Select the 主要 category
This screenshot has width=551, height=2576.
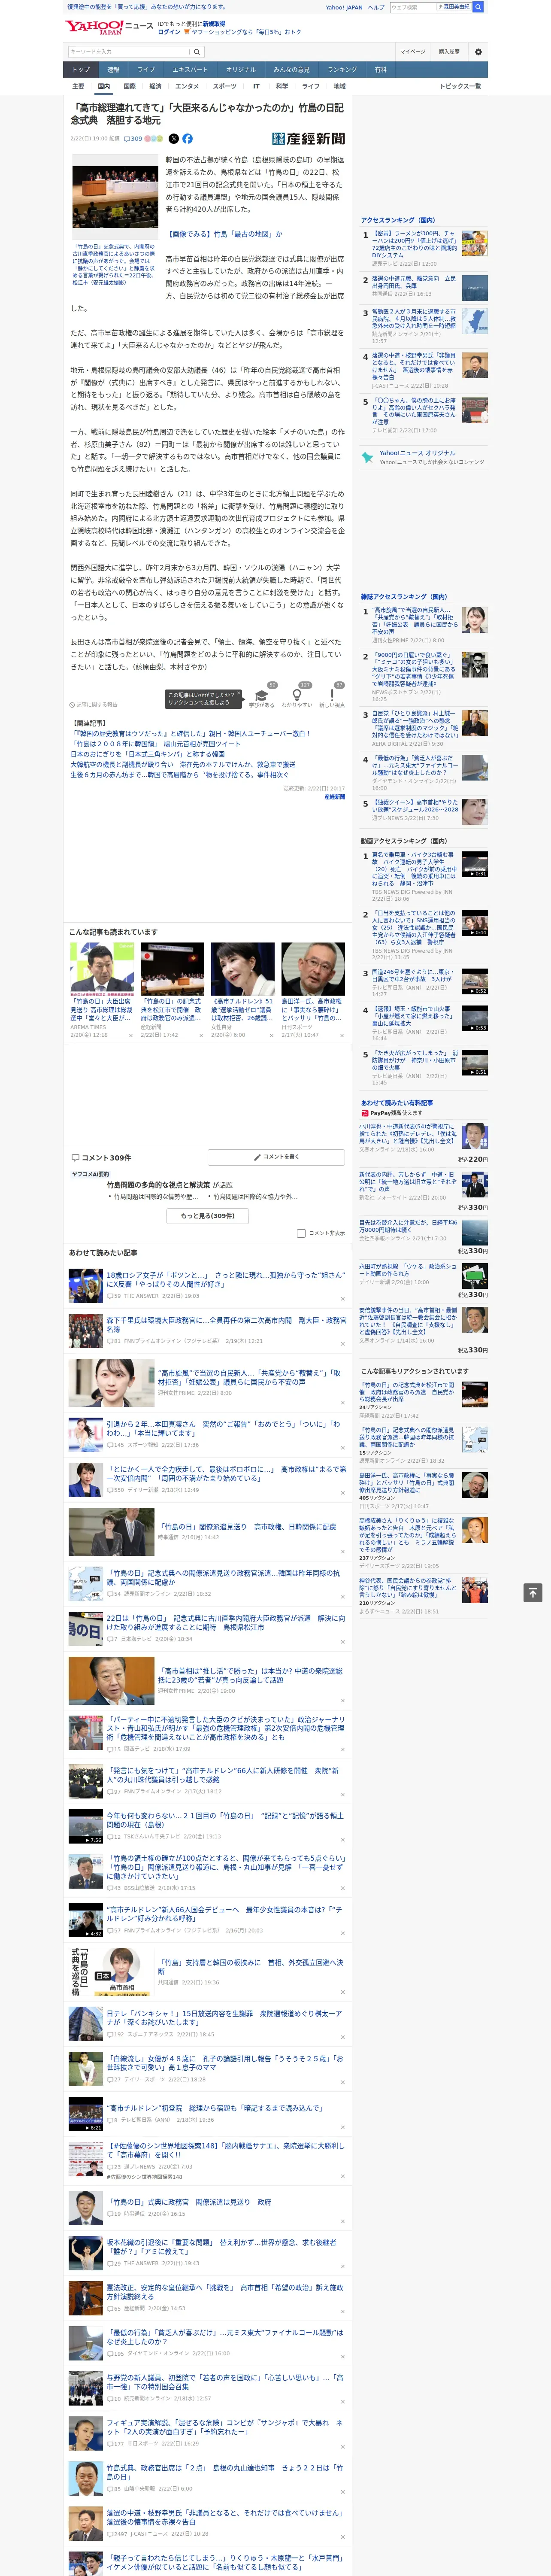[x=78, y=86]
